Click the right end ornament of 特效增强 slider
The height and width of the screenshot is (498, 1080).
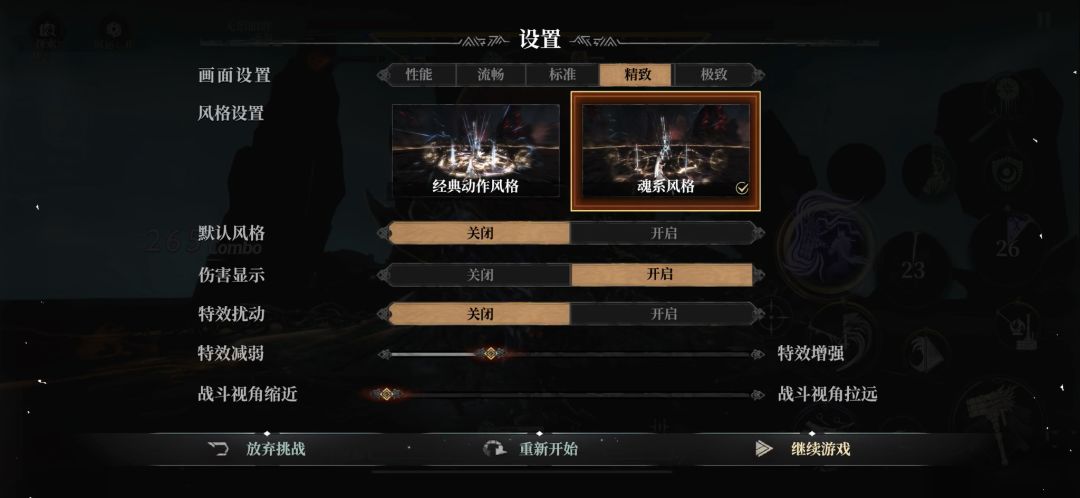pos(758,354)
